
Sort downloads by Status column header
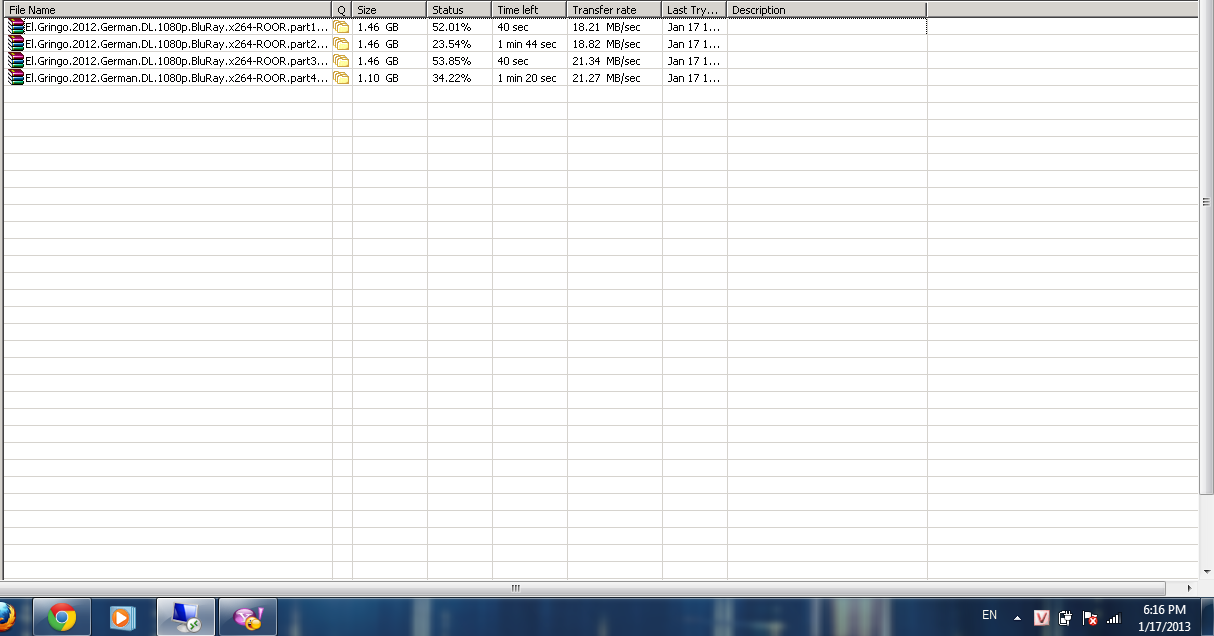point(460,10)
